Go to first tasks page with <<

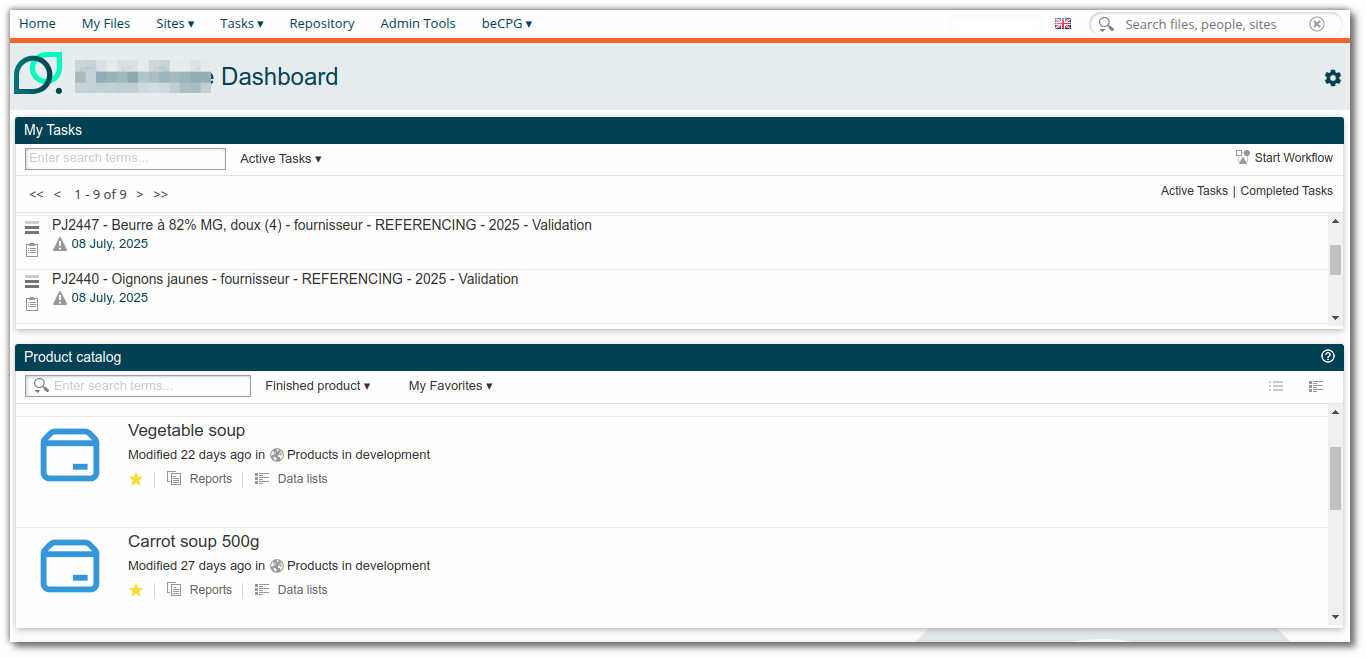(x=37, y=194)
